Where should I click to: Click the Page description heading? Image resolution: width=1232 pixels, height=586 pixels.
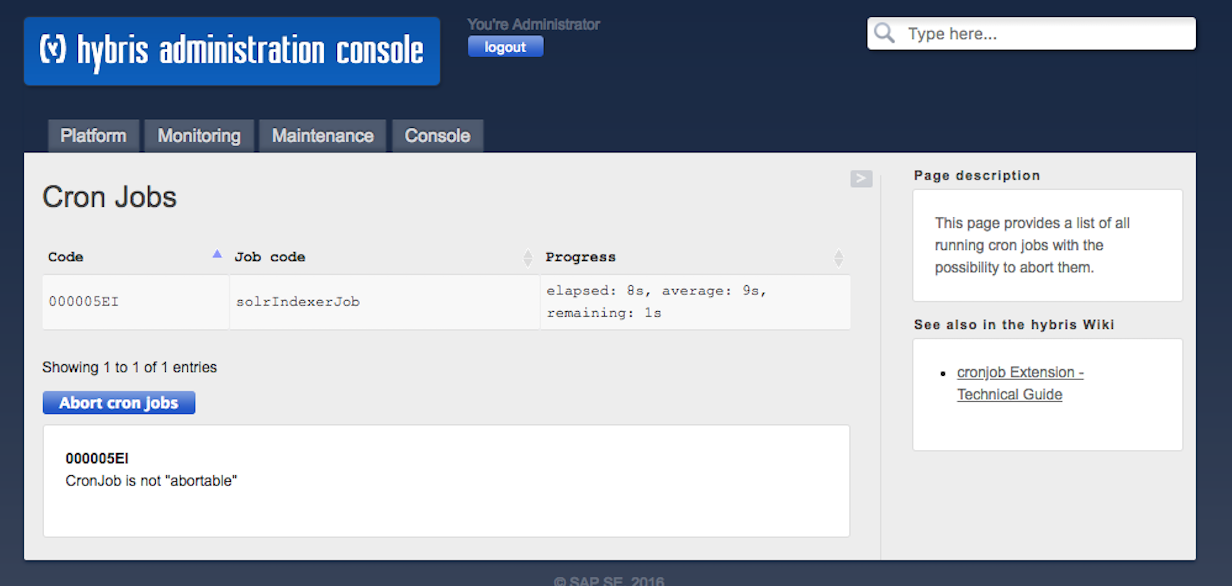[x=977, y=176]
